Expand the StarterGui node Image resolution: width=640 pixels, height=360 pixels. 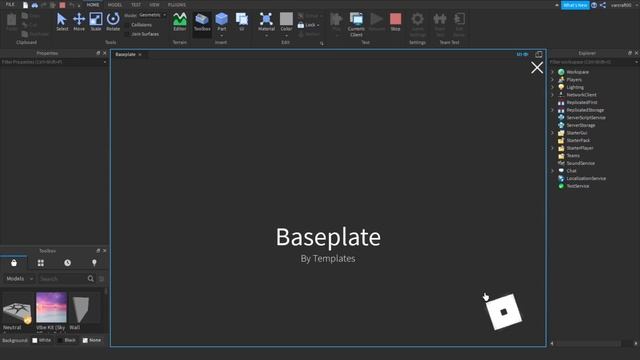pos(553,133)
